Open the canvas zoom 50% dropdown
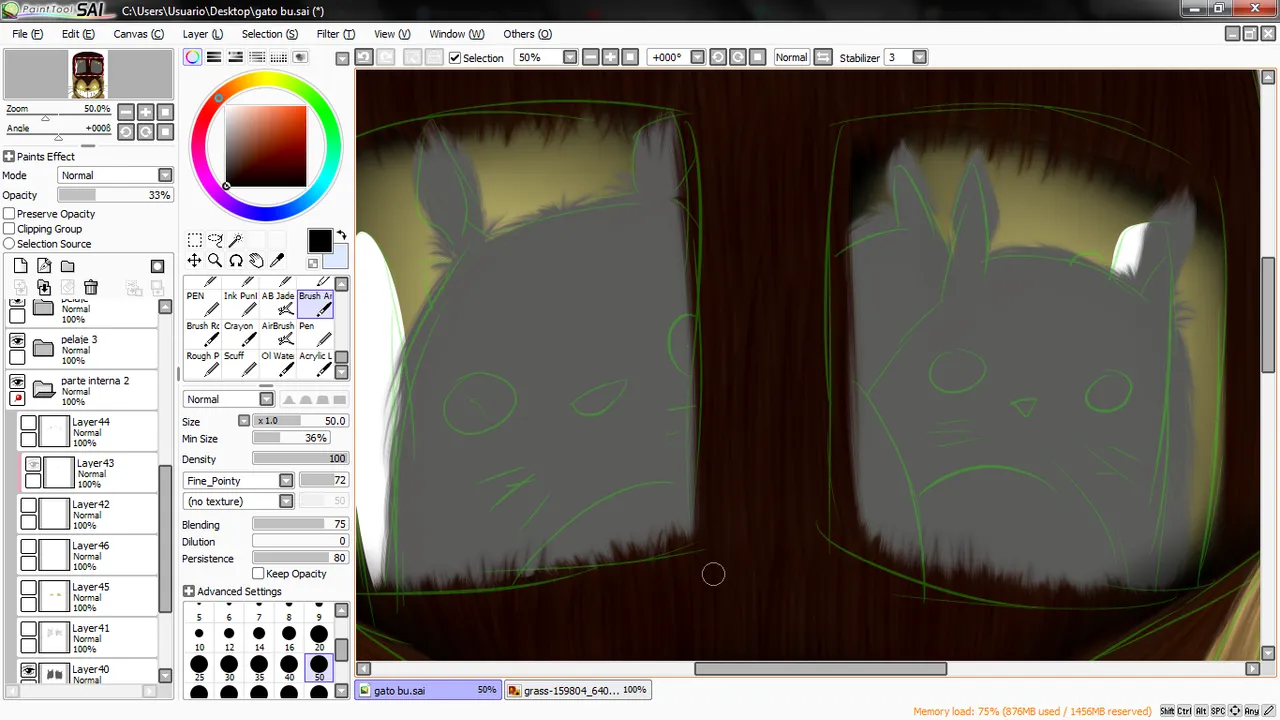The height and width of the screenshot is (720, 1280). tap(570, 58)
